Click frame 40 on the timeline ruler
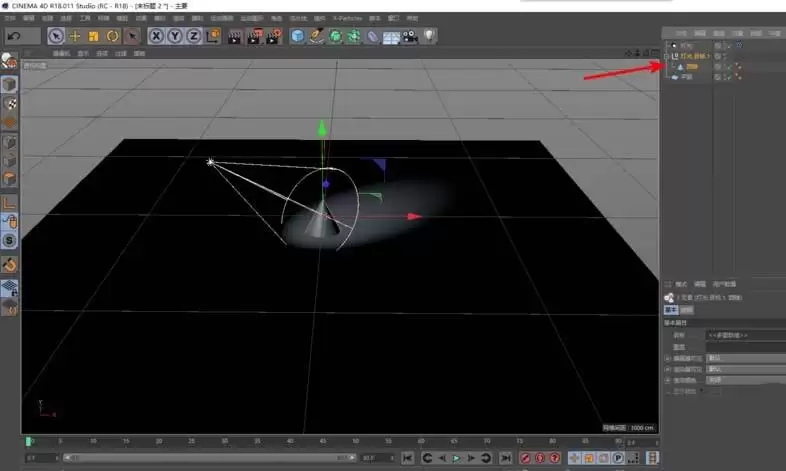 pos(289,440)
